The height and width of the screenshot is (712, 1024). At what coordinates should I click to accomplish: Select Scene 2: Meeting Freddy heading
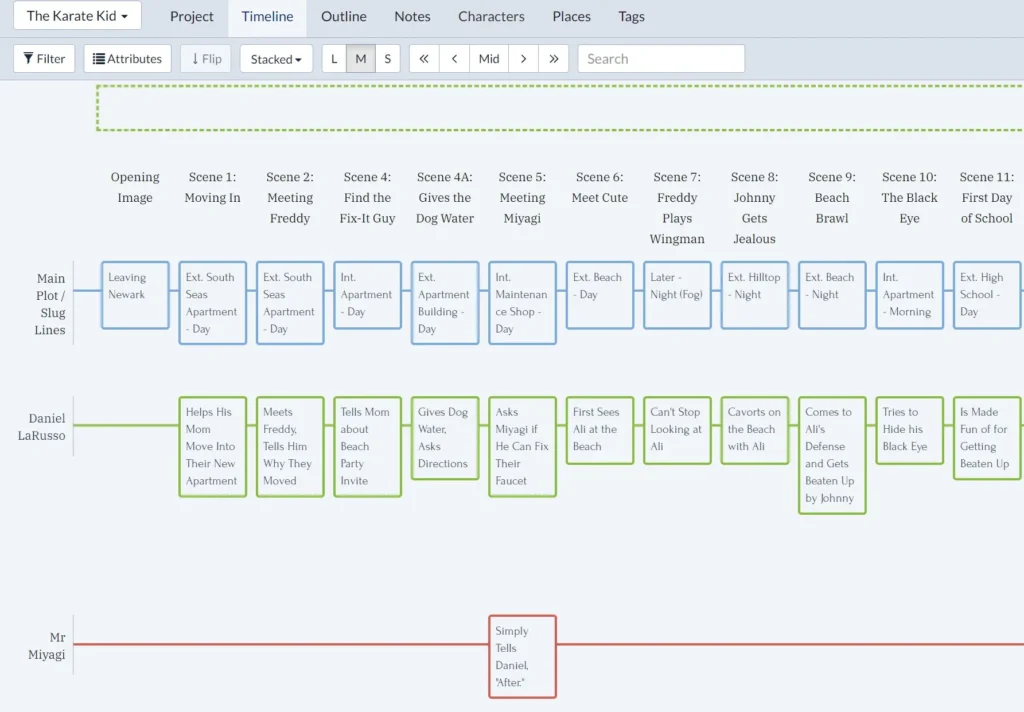(x=290, y=197)
